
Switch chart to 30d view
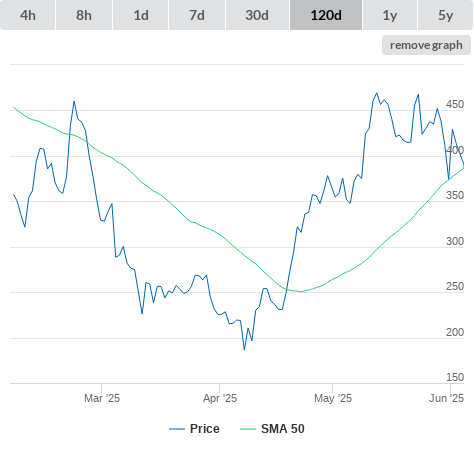257,15
